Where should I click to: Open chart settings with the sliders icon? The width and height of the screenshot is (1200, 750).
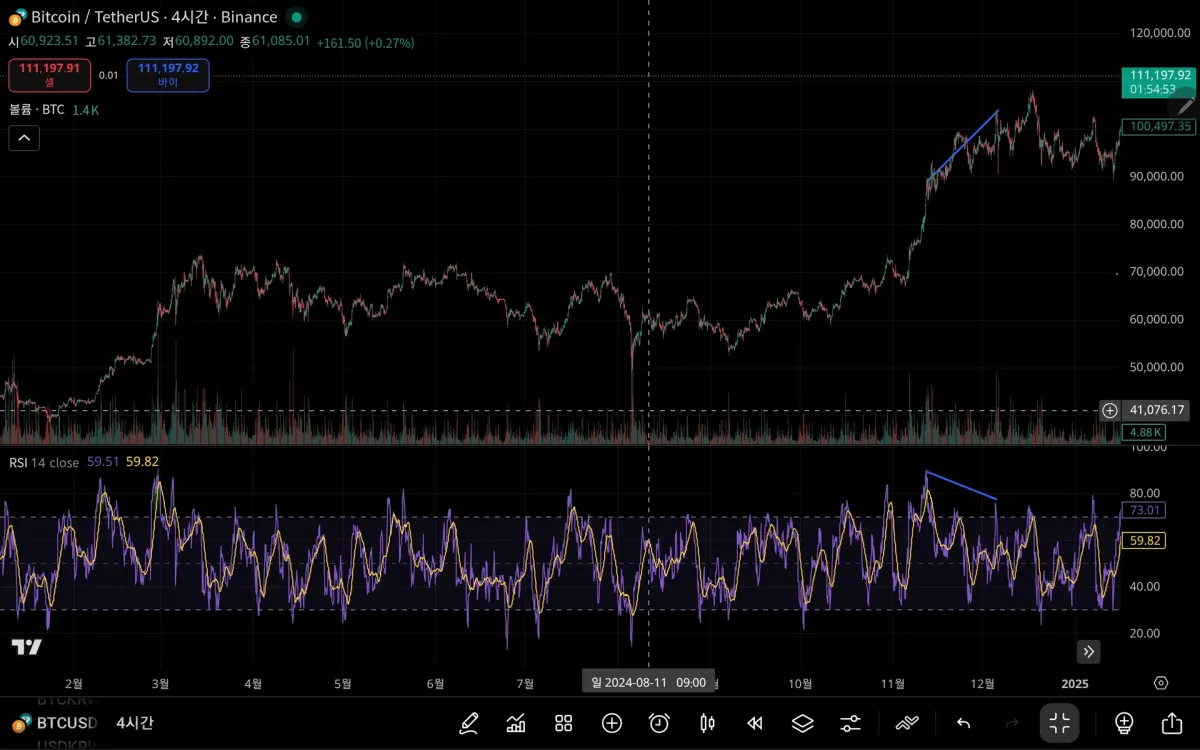[849, 723]
